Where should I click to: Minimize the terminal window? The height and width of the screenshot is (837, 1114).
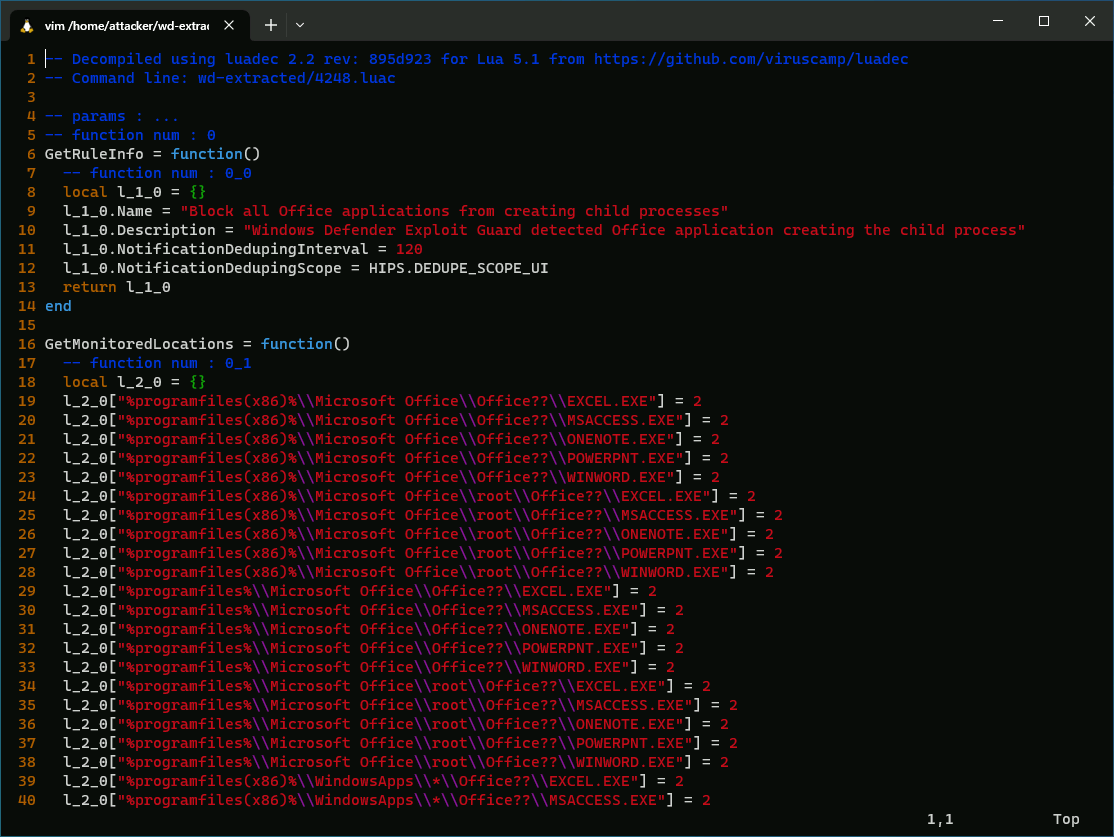click(997, 21)
